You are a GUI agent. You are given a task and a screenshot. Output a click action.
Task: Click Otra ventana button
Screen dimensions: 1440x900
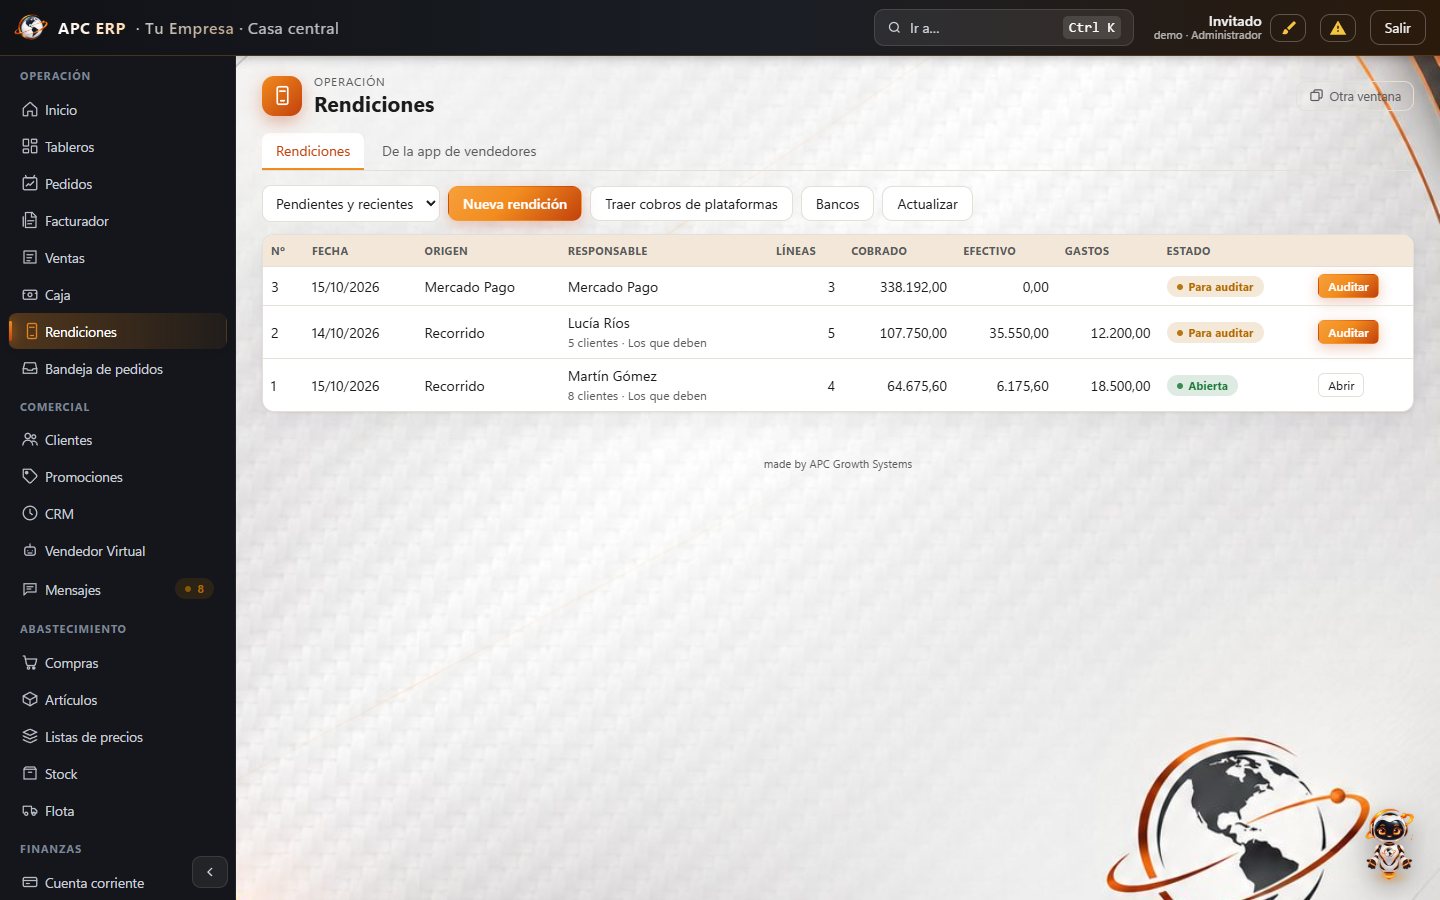[x=1356, y=96]
